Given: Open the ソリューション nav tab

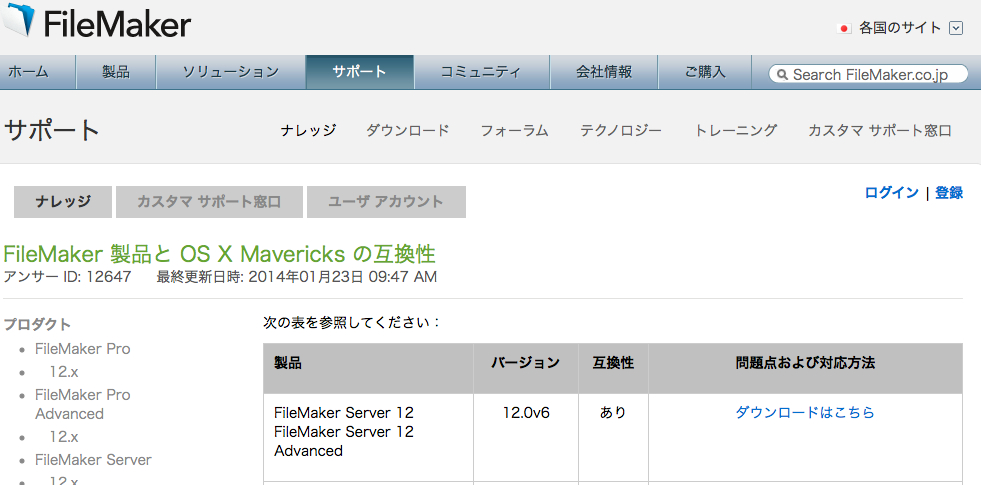Looking at the screenshot, I should [230, 72].
